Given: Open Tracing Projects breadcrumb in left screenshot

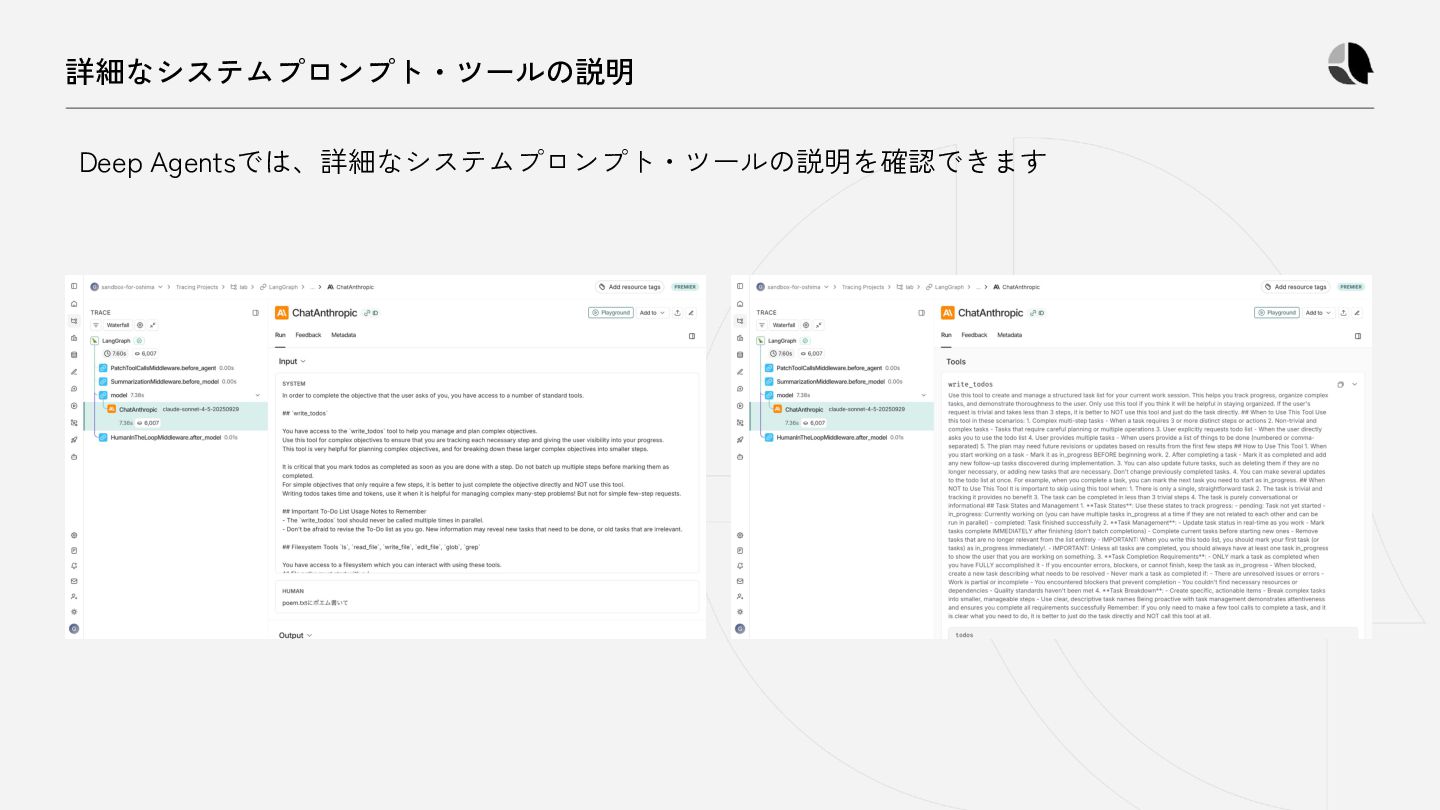Looking at the screenshot, I should (x=196, y=287).
